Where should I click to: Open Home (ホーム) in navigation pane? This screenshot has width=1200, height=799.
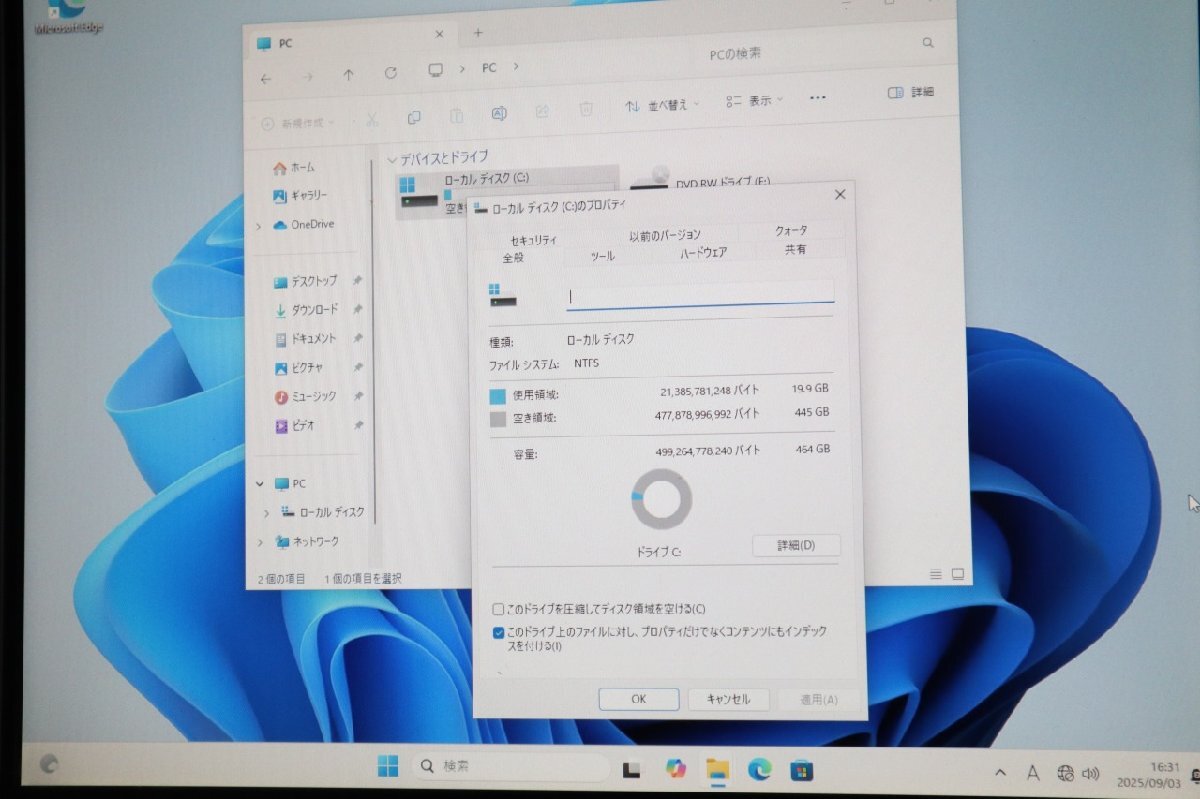tap(293, 168)
